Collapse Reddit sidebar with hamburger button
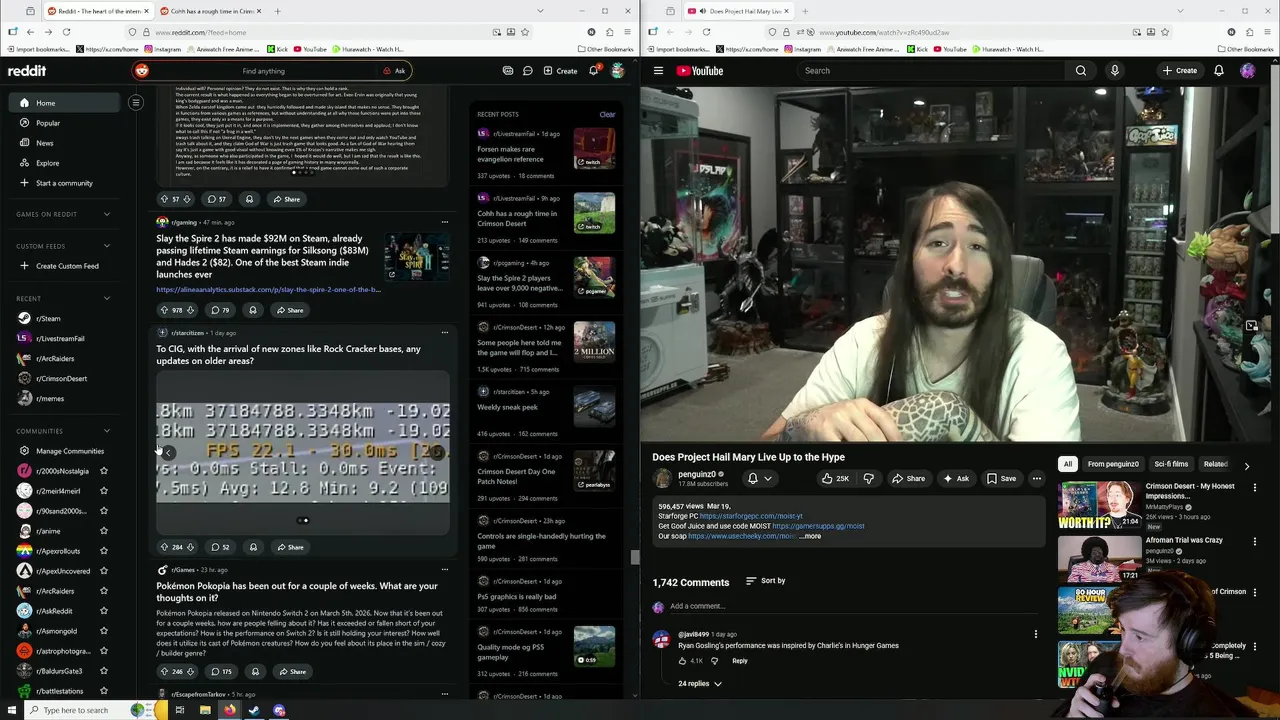Image resolution: width=1280 pixels, height=720 pixels. pyautogui.click(x=135, y=102)
